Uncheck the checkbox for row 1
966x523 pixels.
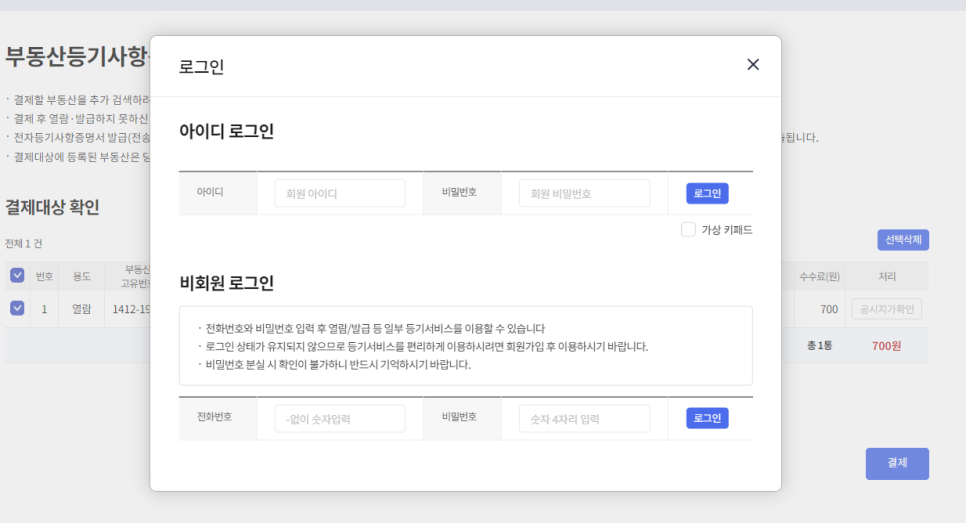17,309
